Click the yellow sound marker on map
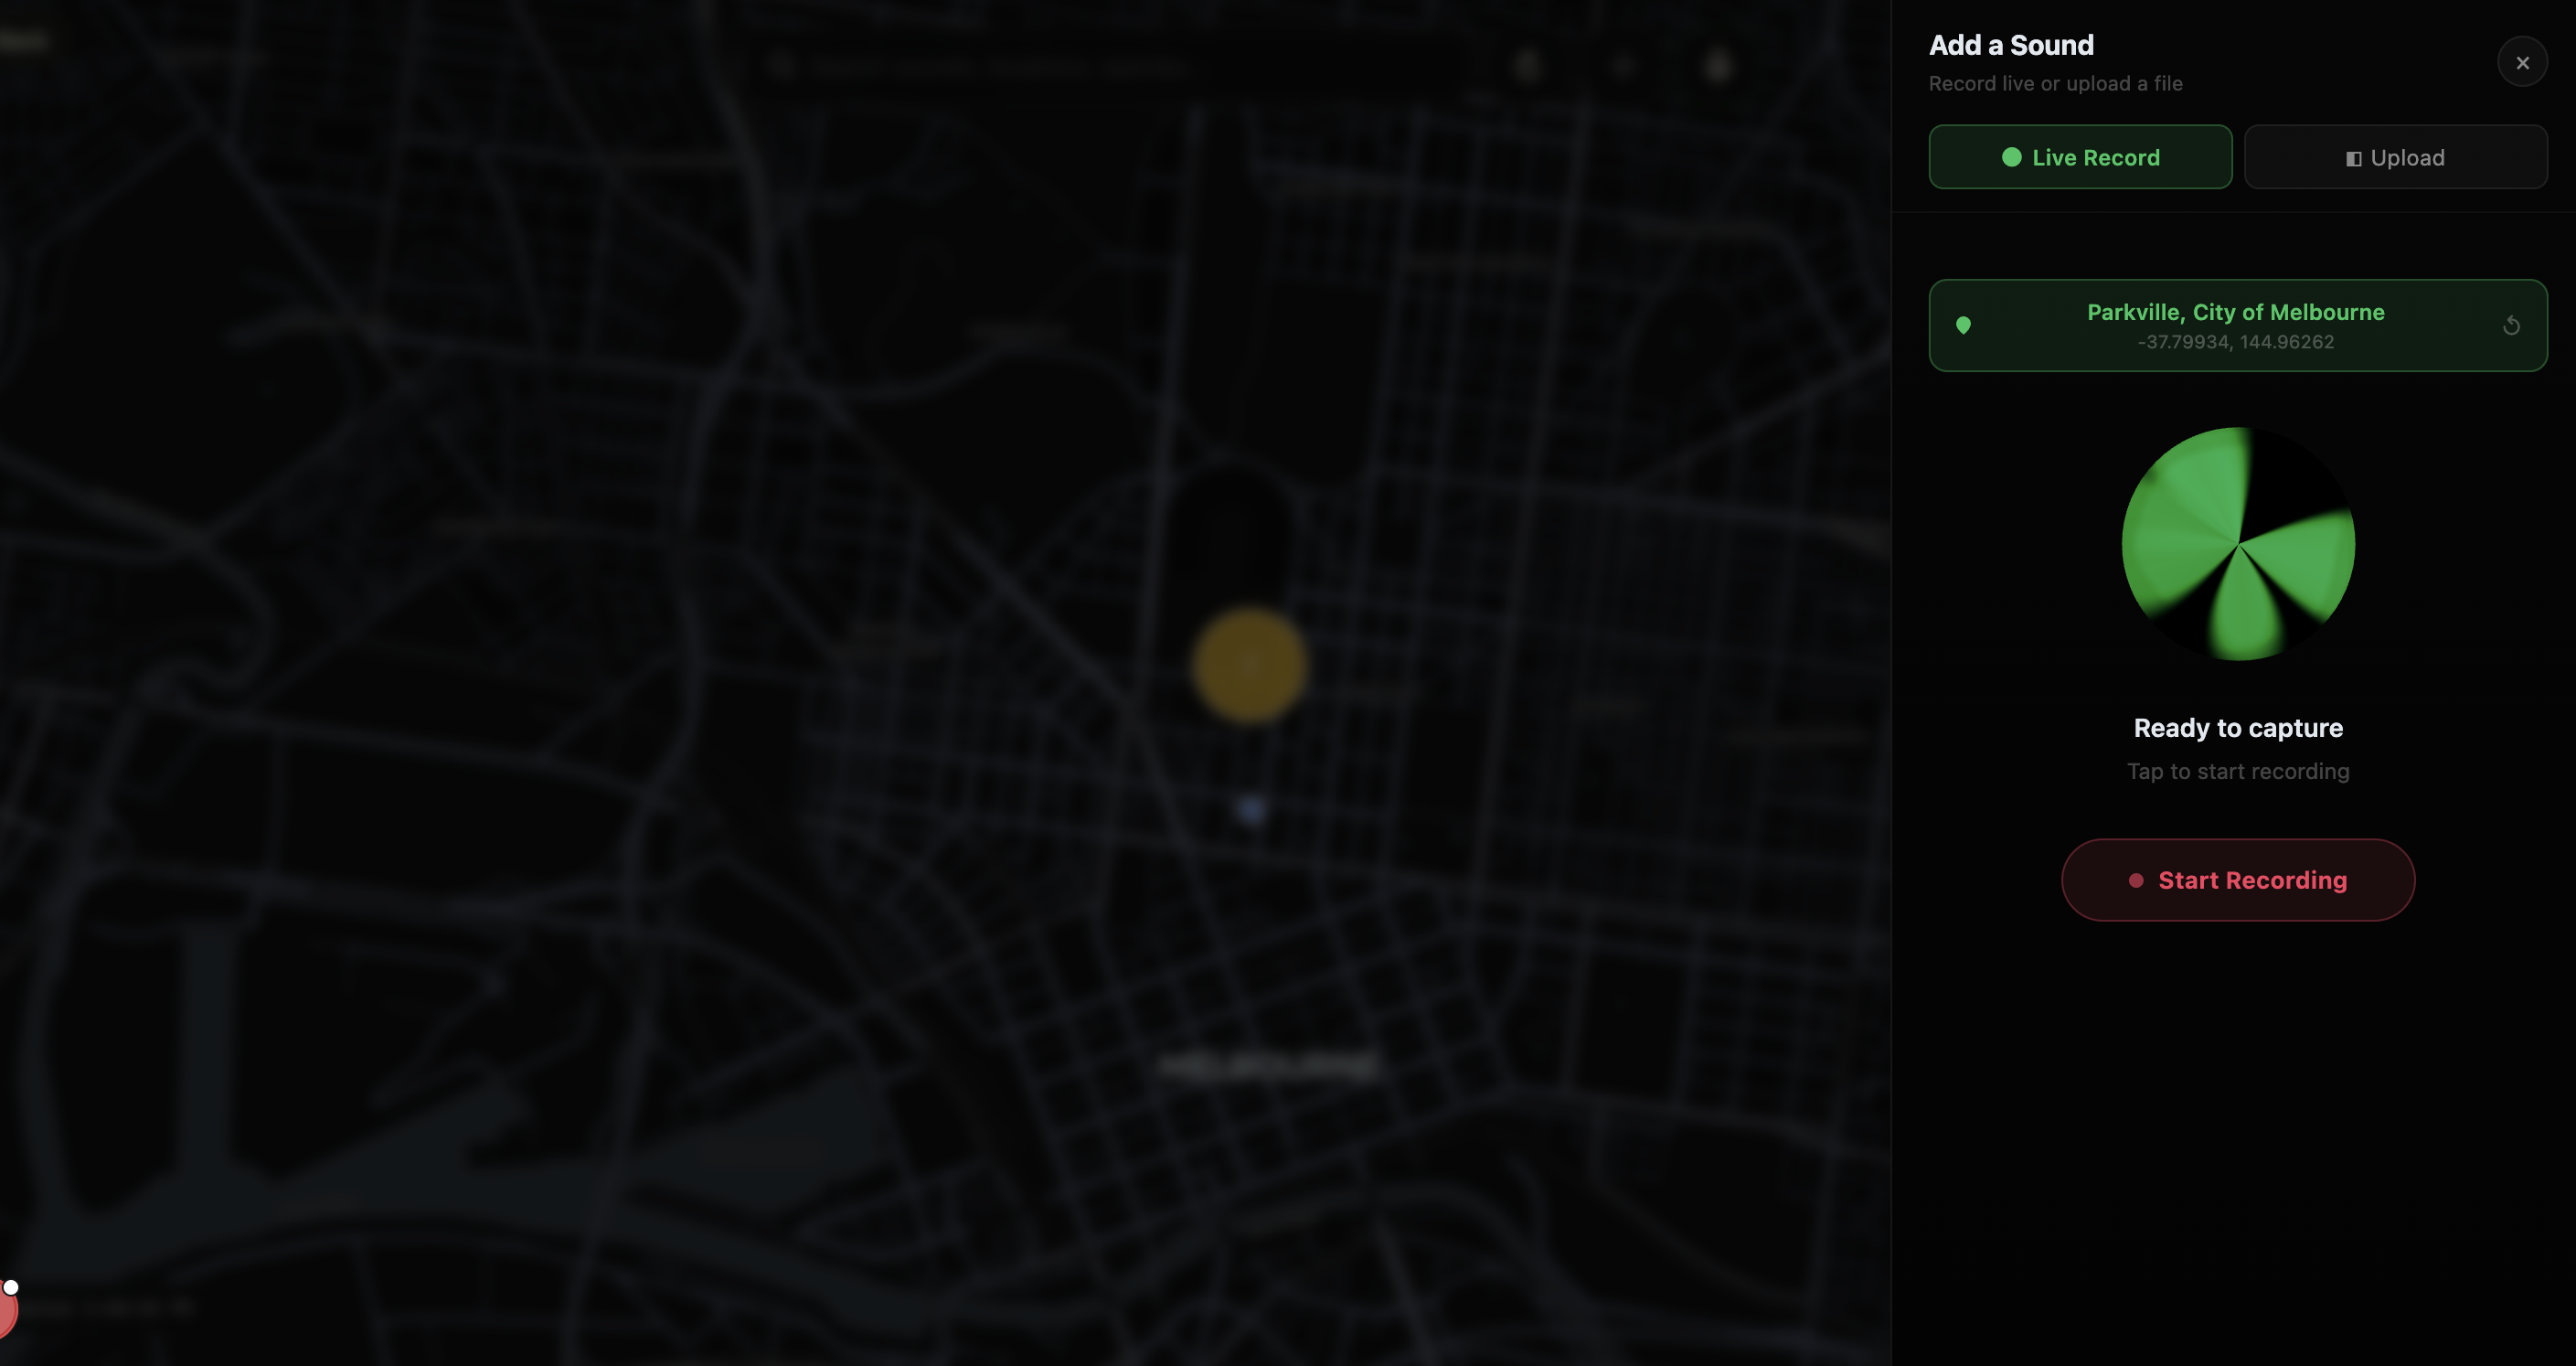The width and height of the screenshot is (2576, 1366). pos(1249,665)
